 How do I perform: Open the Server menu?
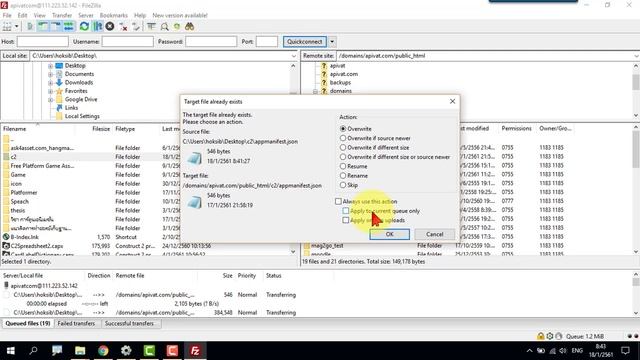tap(86, 15)
